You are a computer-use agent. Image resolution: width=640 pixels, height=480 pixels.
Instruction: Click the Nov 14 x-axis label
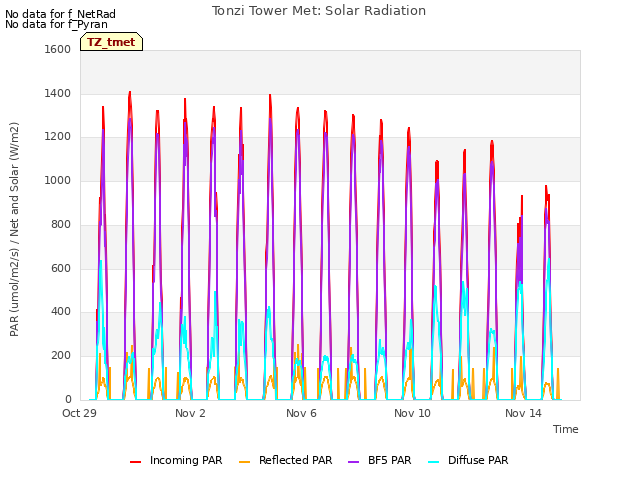(x=523, y=413)
